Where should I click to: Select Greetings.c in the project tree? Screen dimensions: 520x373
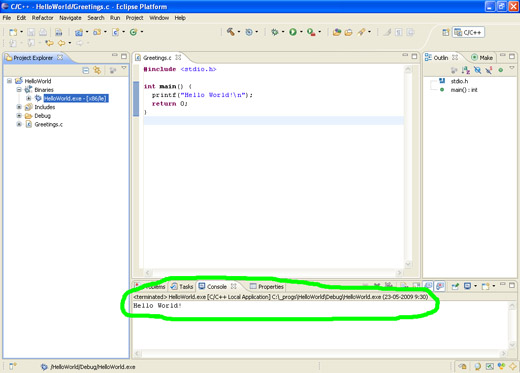(49, 124)
